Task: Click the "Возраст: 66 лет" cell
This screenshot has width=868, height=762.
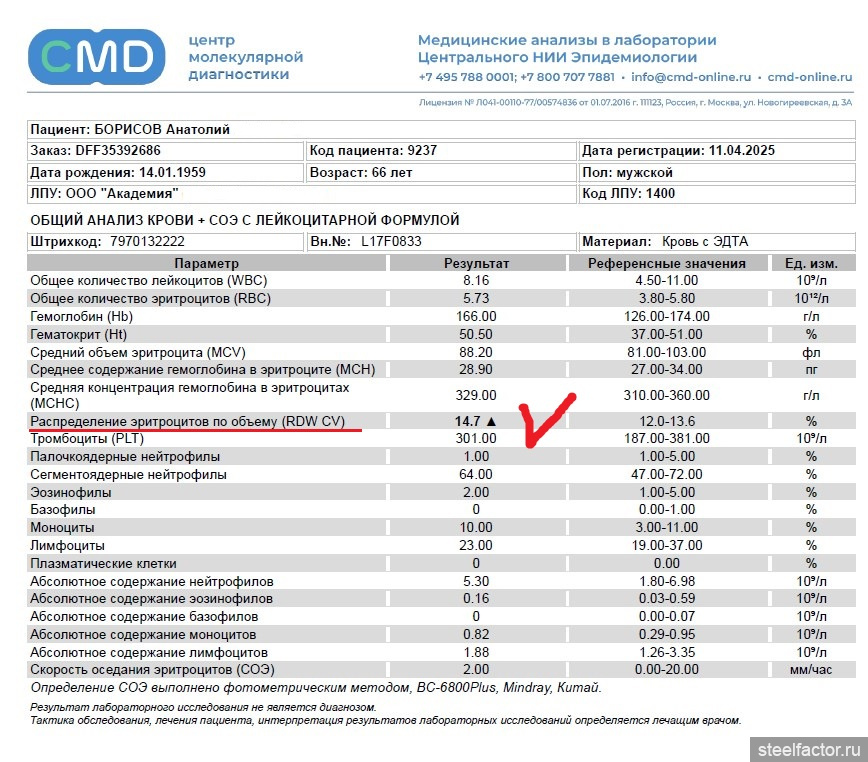Action: point(441,172)
